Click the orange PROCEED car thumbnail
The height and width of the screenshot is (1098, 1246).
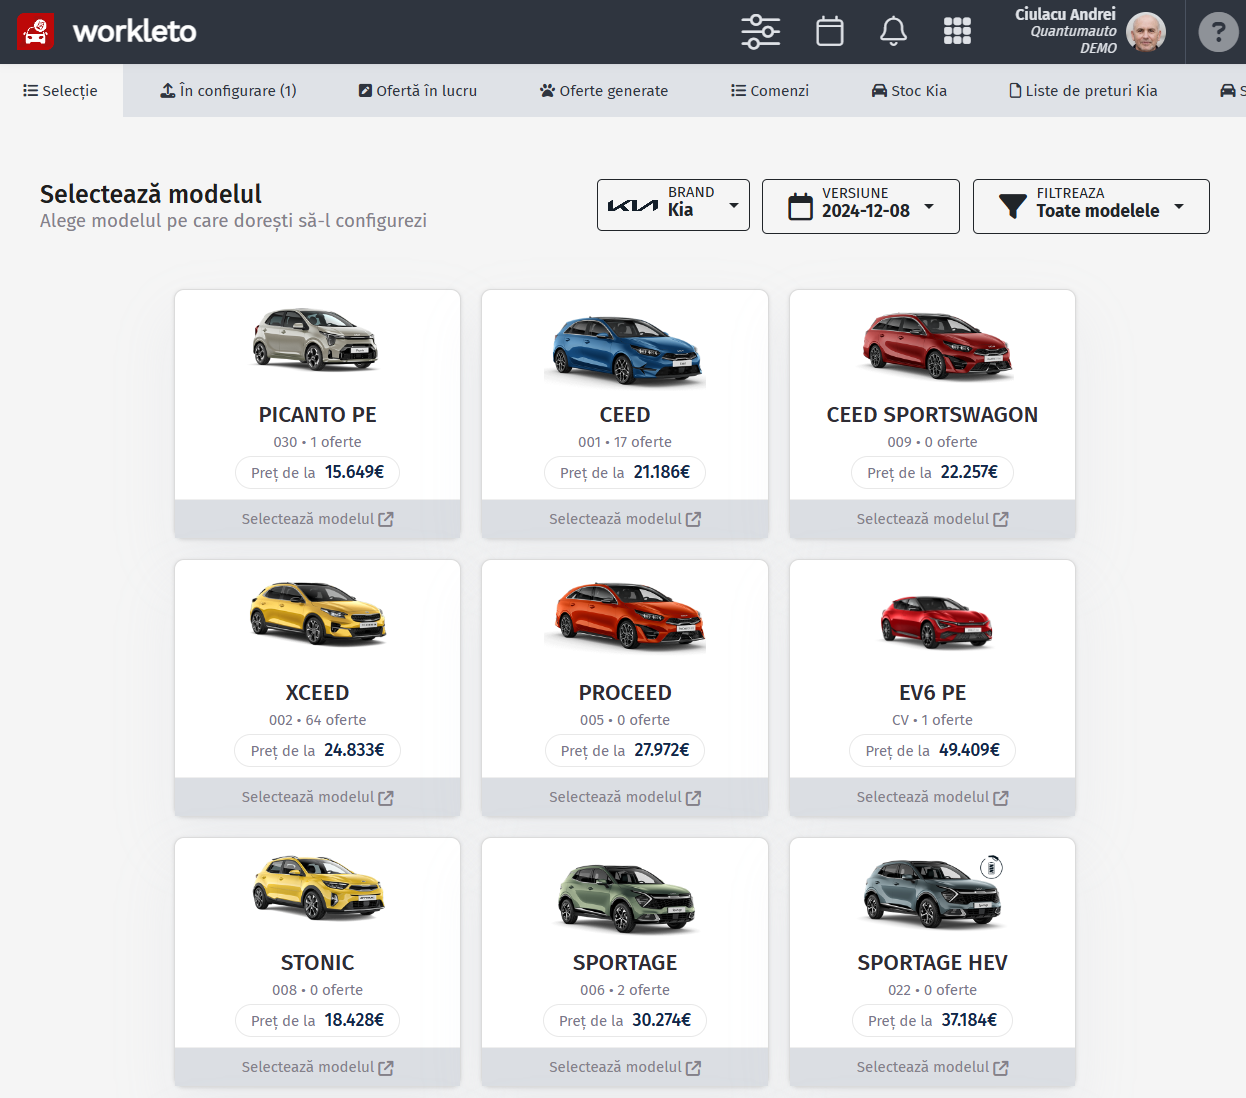point(625,616)
